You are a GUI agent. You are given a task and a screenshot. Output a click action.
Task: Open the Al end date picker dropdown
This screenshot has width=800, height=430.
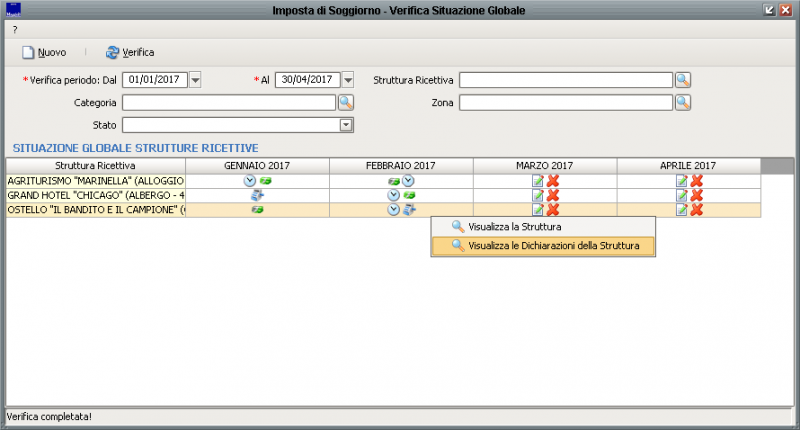[x=348, y=80]
